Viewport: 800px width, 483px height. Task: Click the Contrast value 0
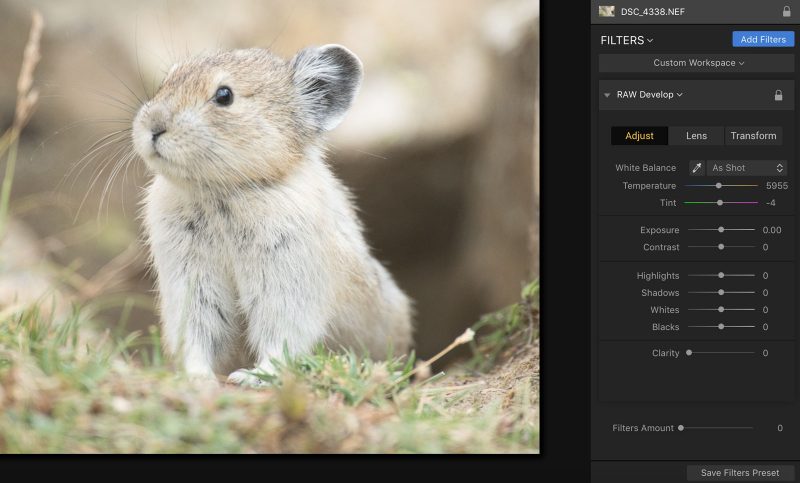pyautogui.click(x=765, y=247)
